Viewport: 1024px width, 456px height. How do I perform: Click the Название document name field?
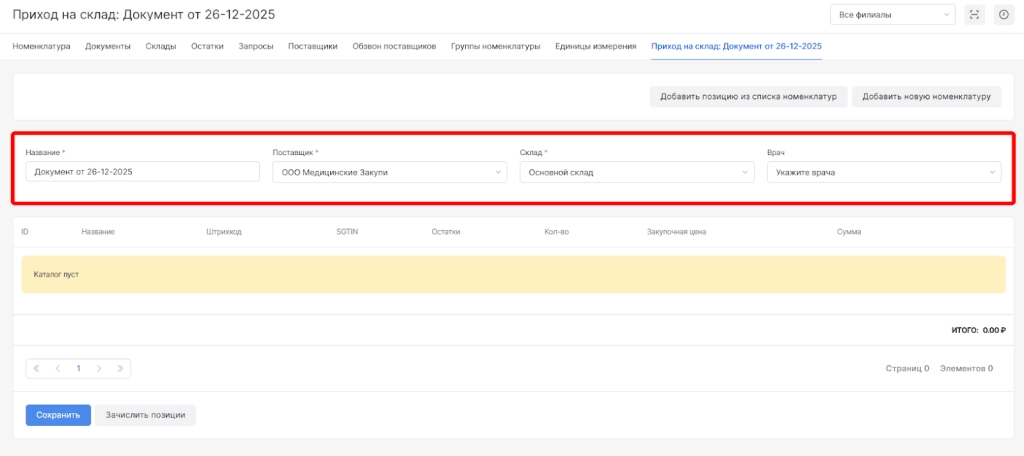click(x=143, y=172)
